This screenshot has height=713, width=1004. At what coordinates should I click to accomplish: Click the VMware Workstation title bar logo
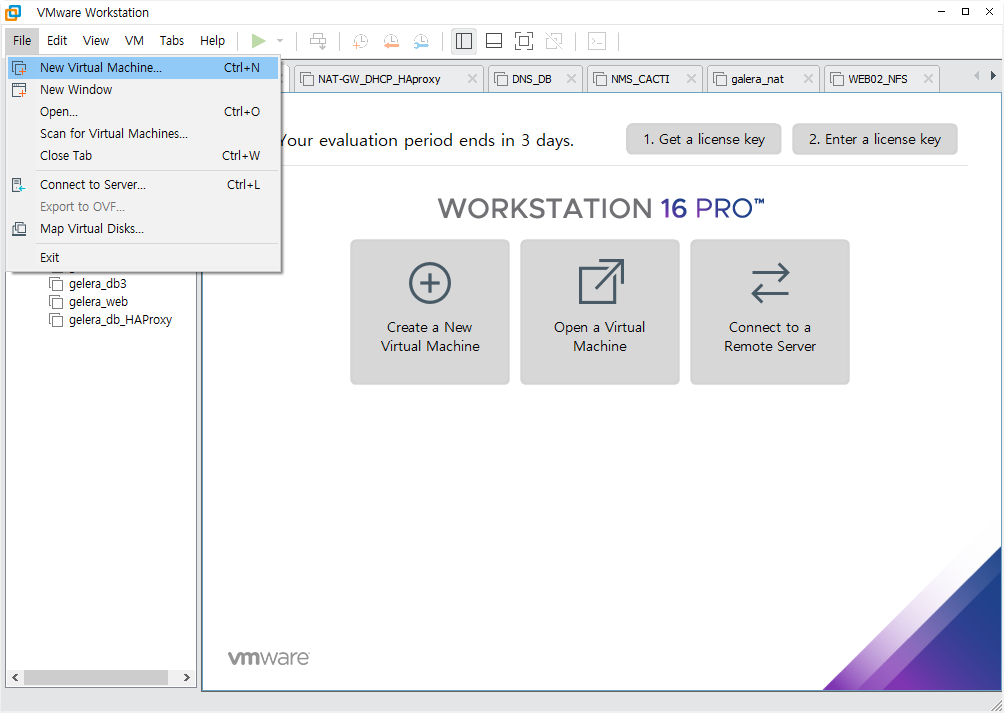coord(13,12)
